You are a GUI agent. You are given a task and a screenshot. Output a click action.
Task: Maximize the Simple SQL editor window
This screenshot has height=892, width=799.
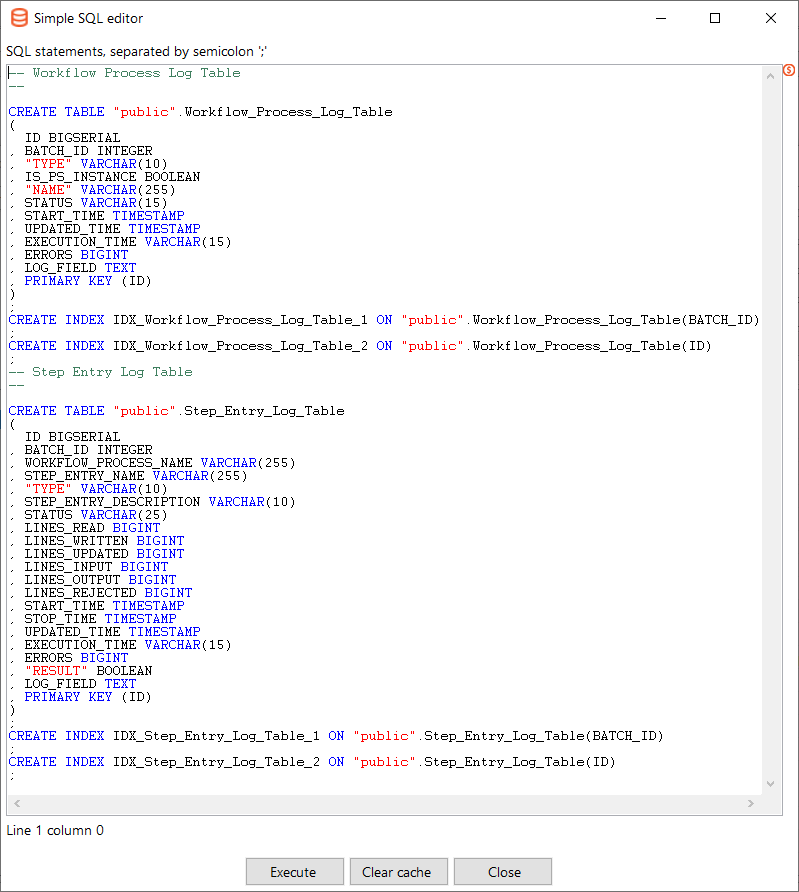714,18
